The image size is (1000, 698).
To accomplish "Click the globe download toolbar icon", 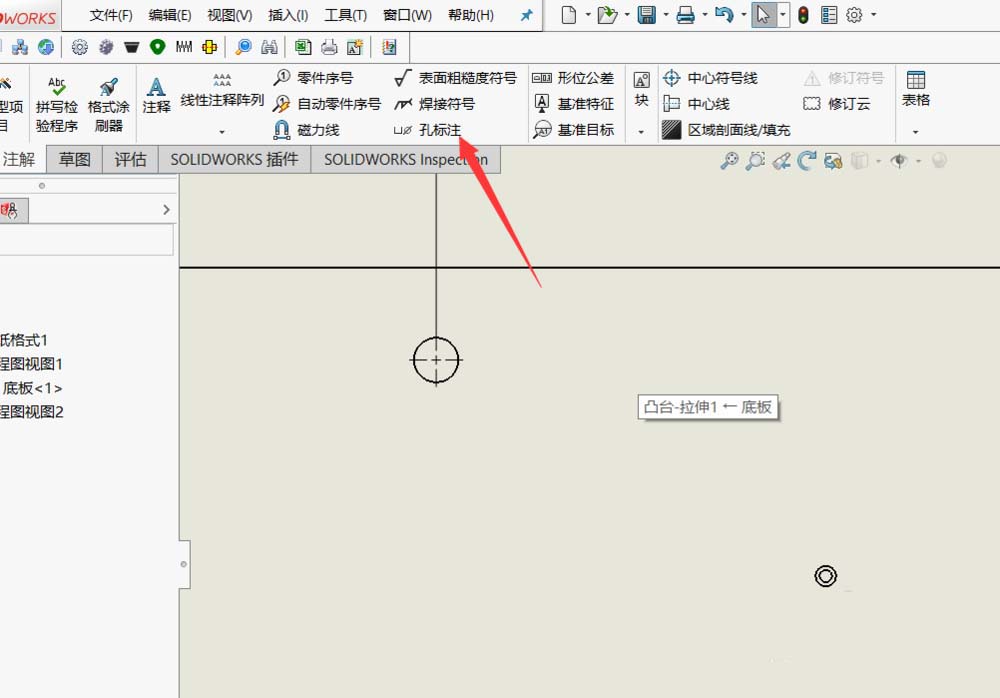I will coord(46,47).
